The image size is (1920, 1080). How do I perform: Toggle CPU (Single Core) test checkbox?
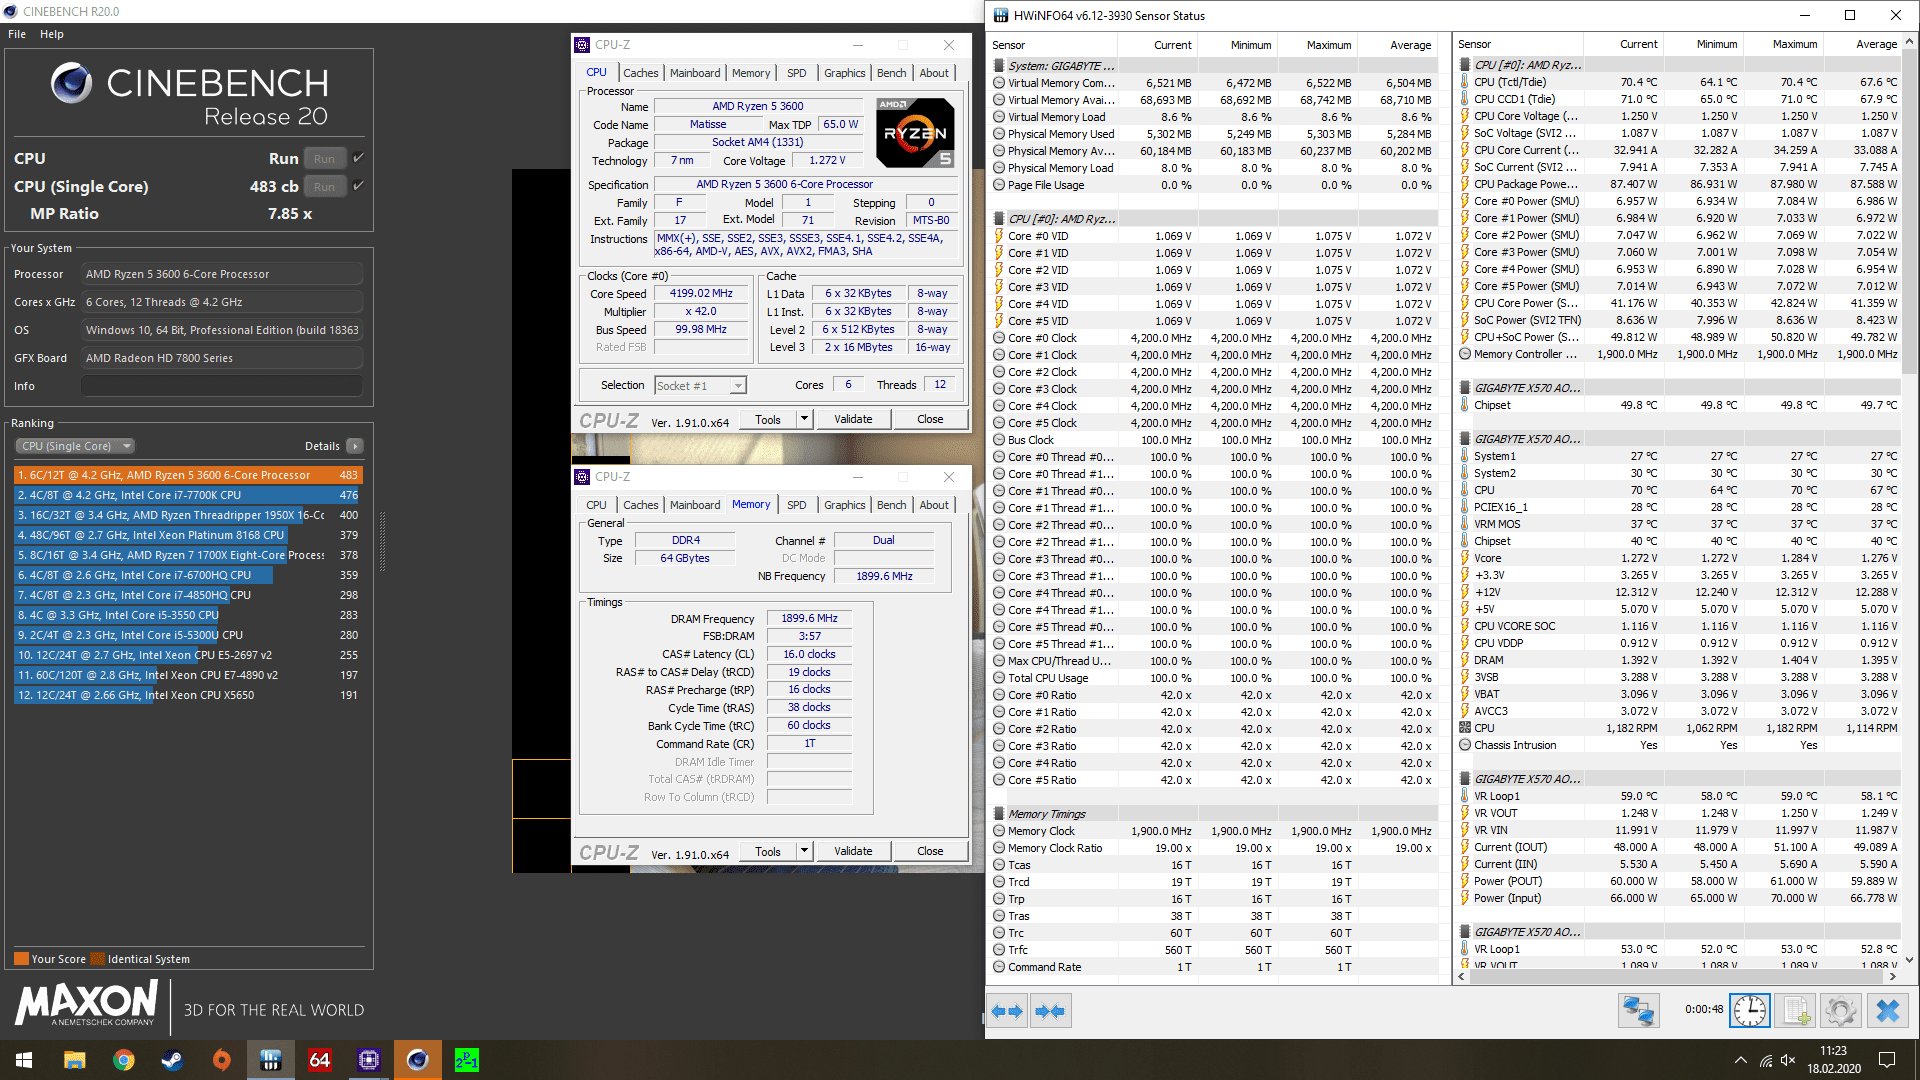click(358, 186)
